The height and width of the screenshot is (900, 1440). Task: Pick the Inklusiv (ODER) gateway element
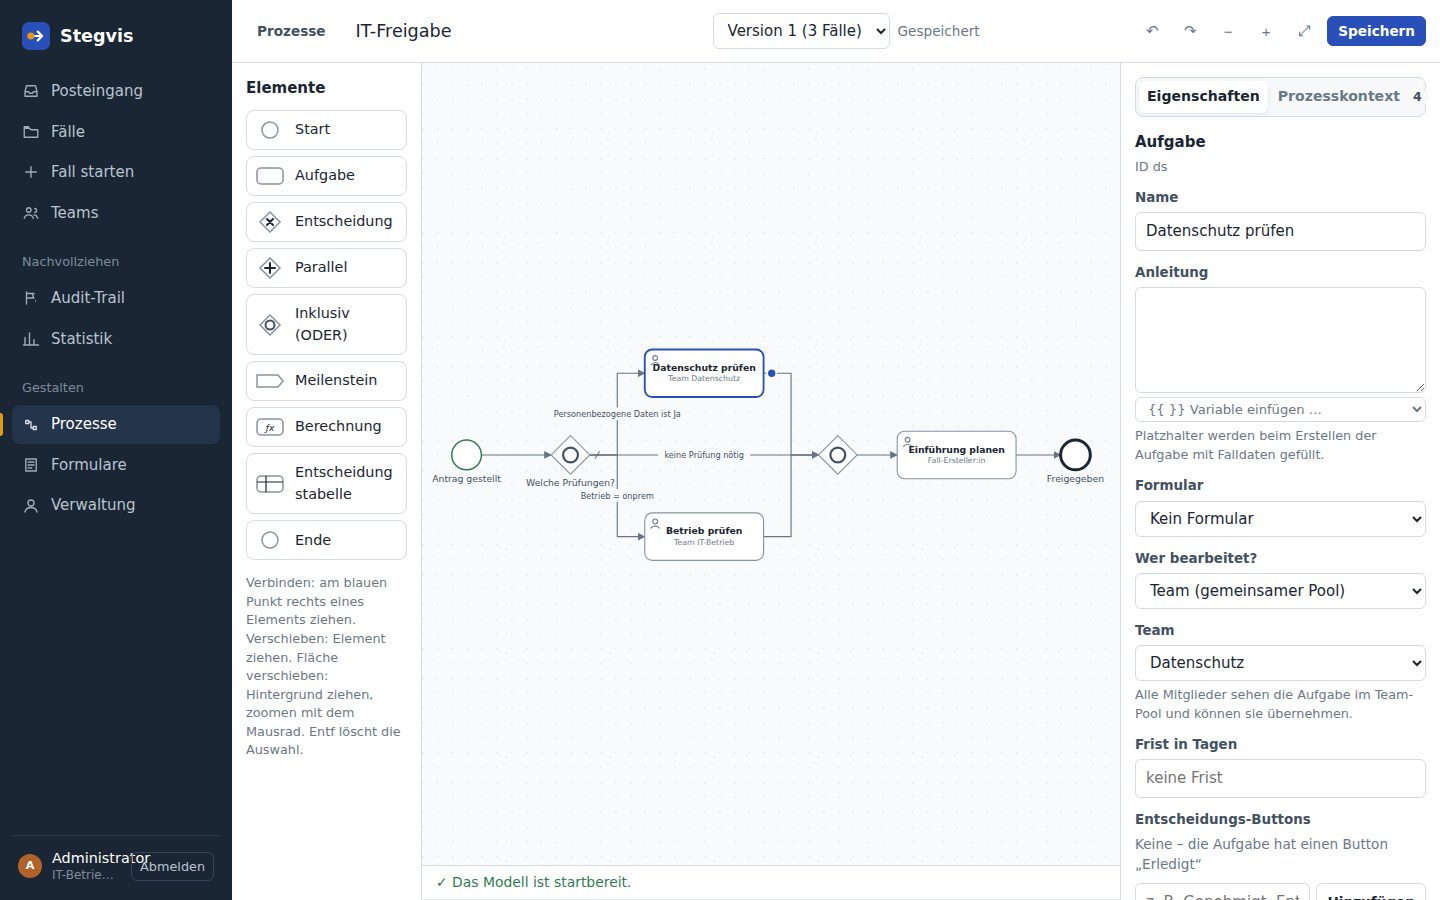click(326, 324)
